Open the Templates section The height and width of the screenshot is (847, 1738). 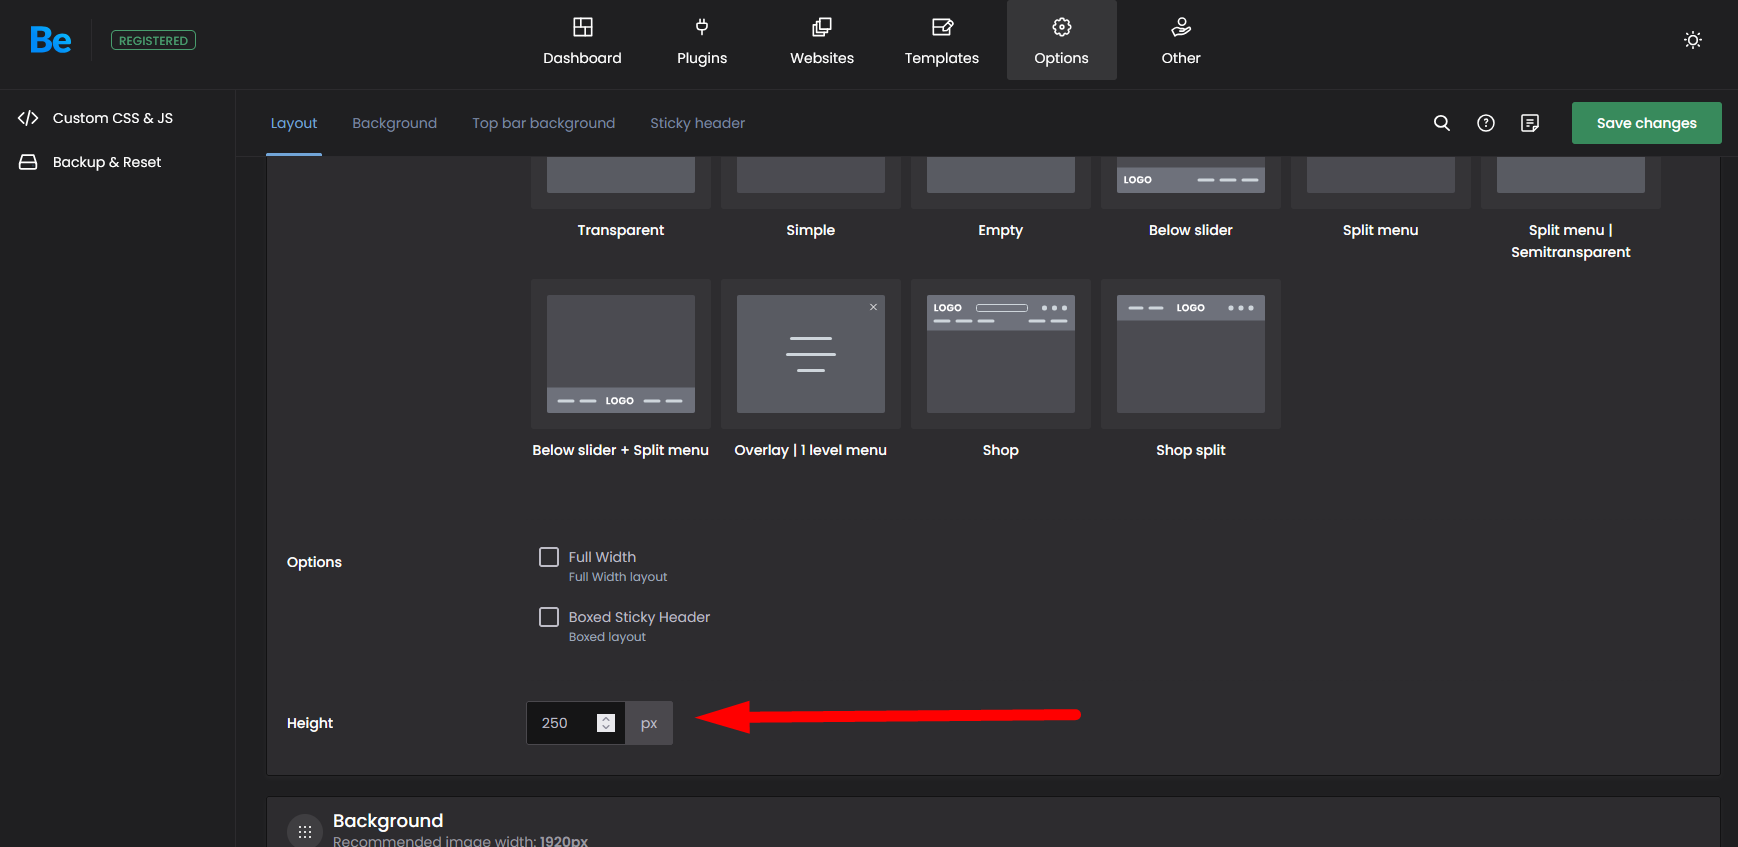[x=941, y=41]
